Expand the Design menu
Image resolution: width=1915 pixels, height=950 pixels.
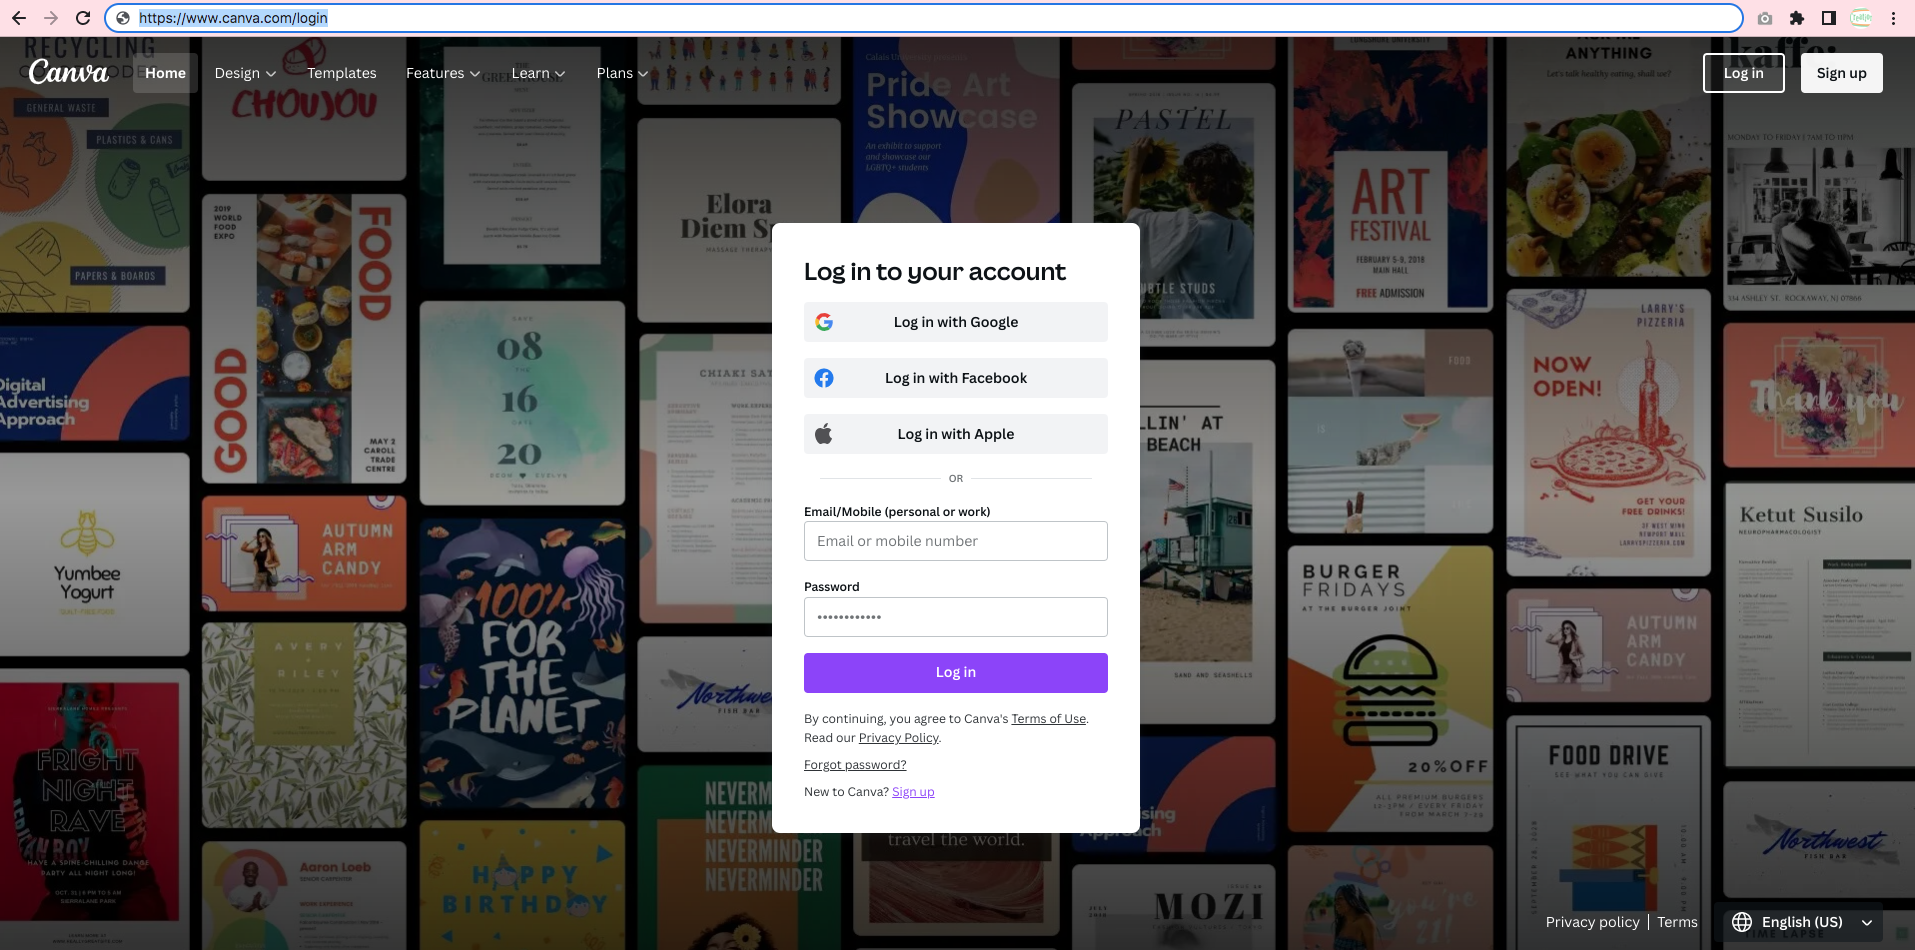(x=245, y=73)
